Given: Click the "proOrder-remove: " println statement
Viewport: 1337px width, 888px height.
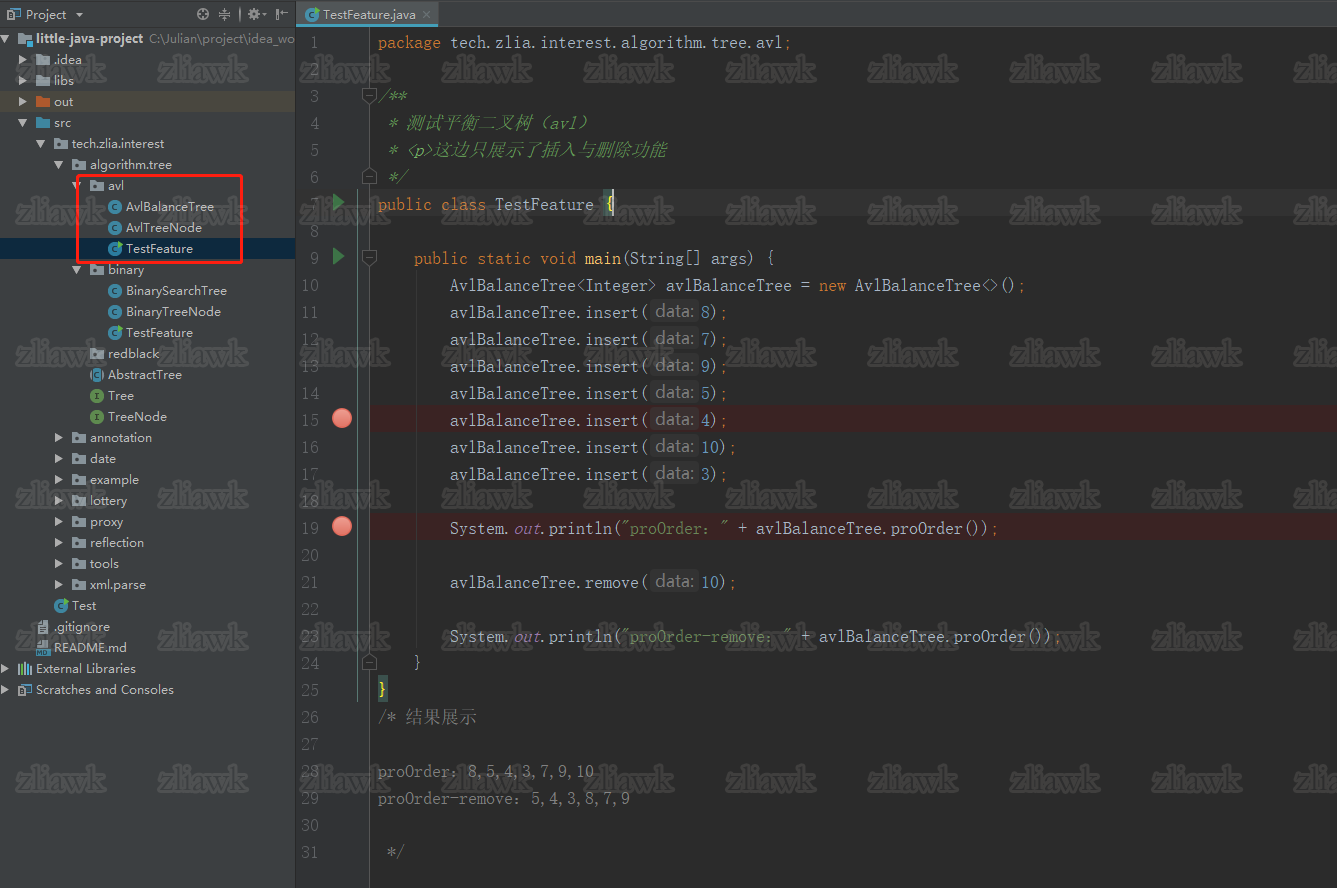Looking at the screenshot, I should tap(755, 636).
